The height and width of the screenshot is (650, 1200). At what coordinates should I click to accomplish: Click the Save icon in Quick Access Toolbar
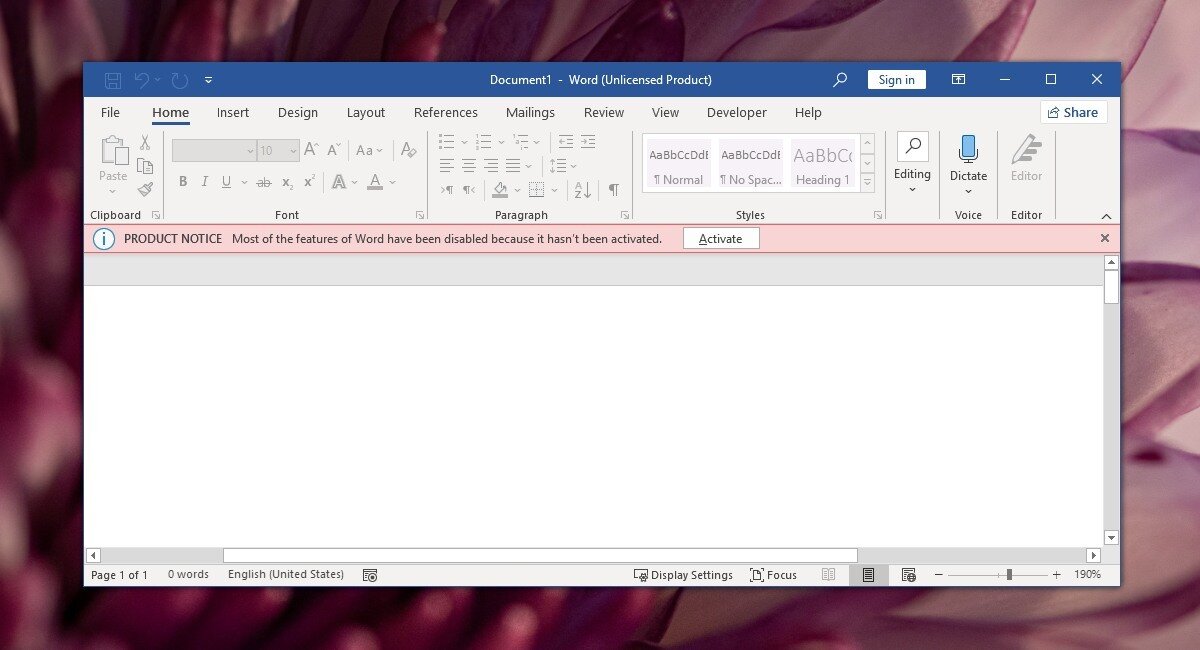[113, 80]
